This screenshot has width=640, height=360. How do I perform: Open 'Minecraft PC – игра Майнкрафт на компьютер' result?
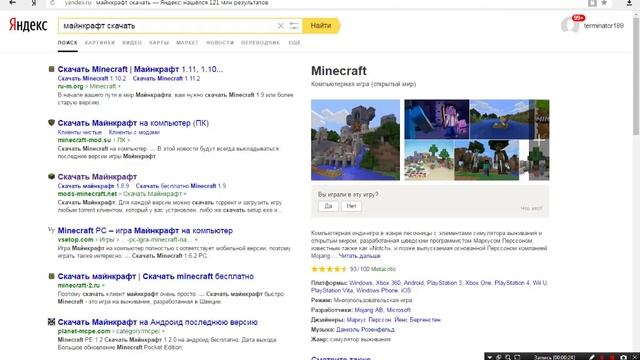[x=145, y=231]
